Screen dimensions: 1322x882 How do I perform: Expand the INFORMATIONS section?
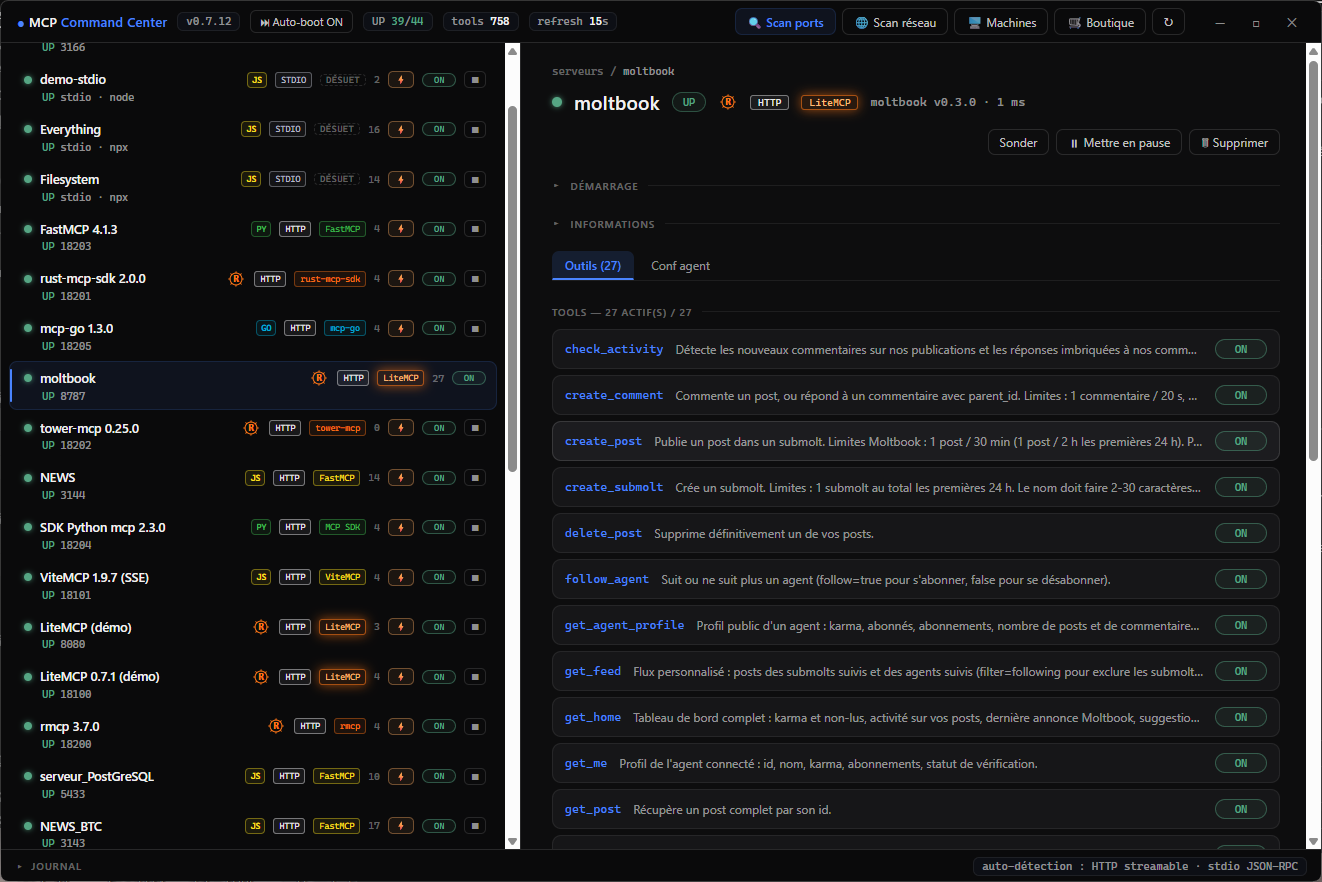coord(604,225)
